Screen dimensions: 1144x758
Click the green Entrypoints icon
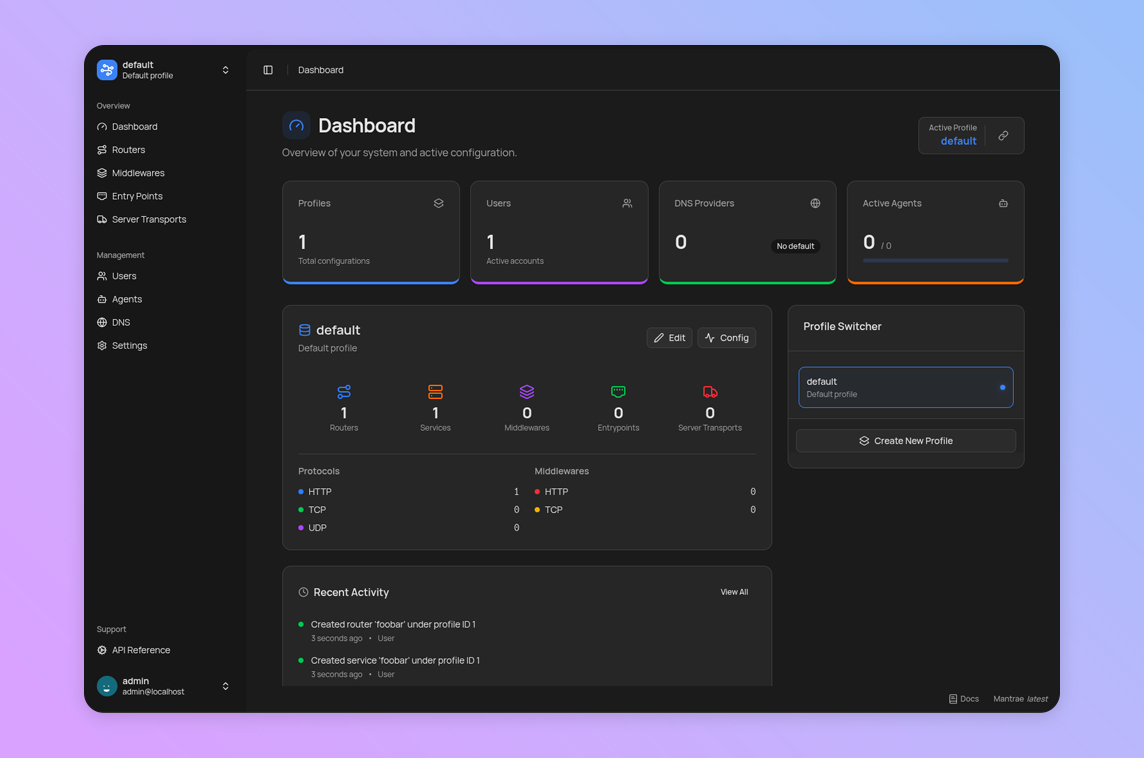click(618, 392)
